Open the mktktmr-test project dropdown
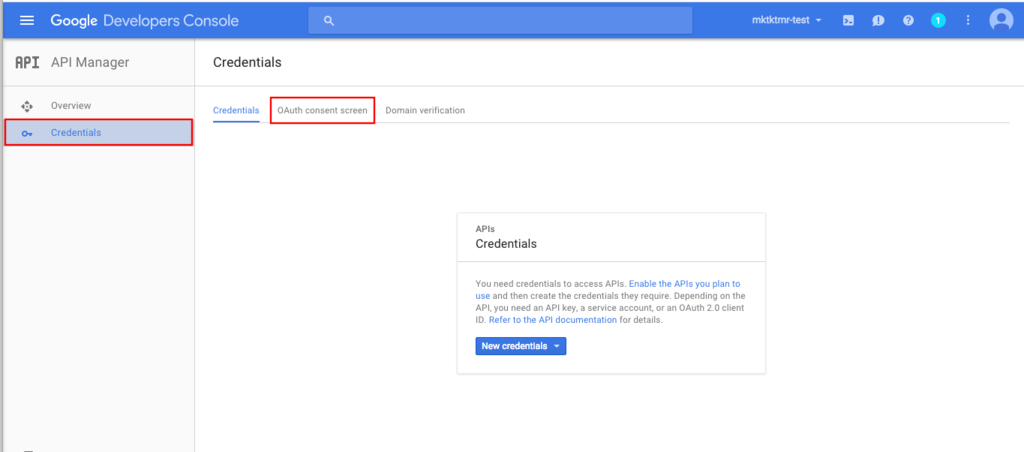1024x452 pixels. [x=787, y=20]
